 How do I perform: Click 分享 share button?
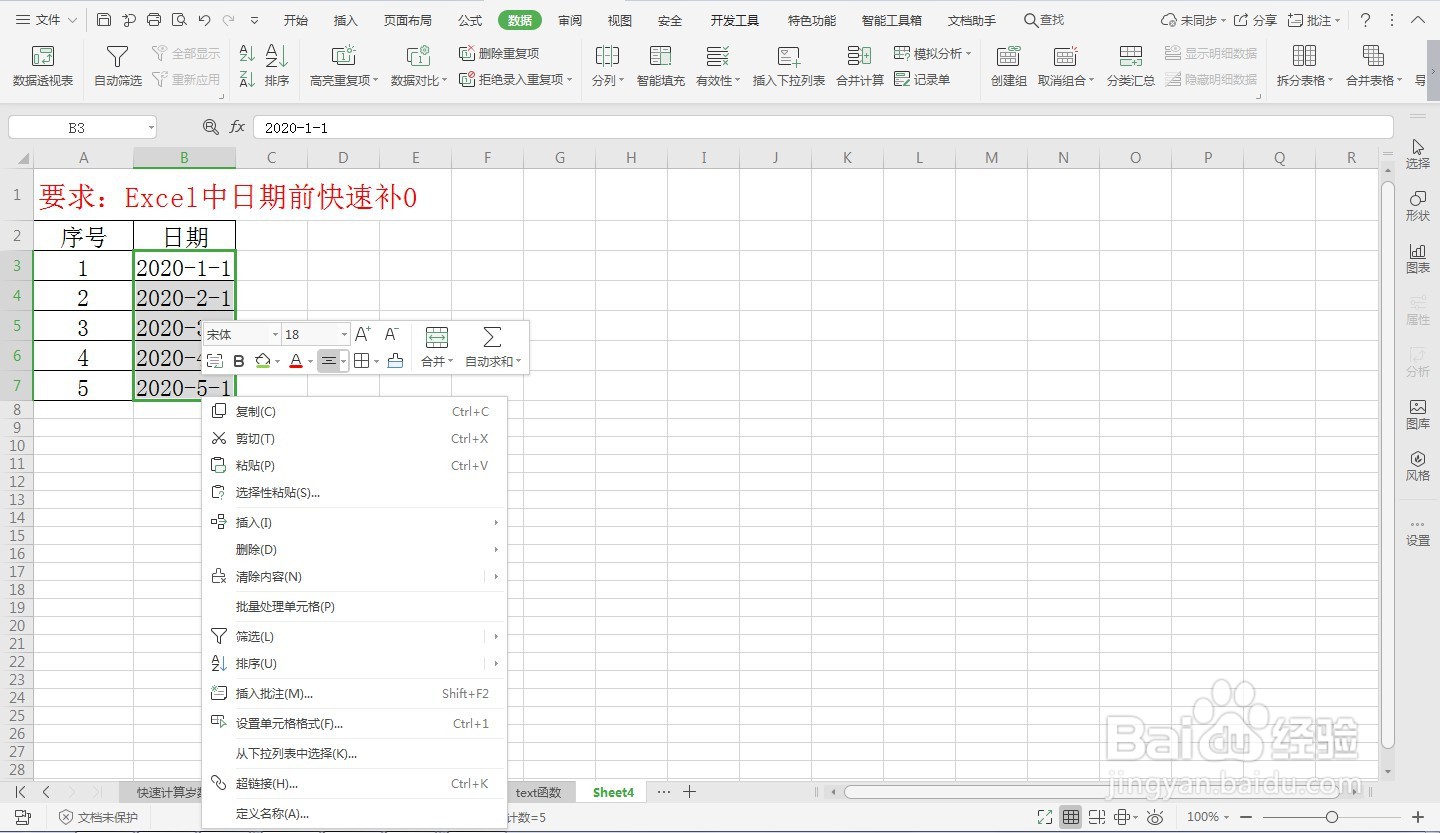click(1255, 20)
